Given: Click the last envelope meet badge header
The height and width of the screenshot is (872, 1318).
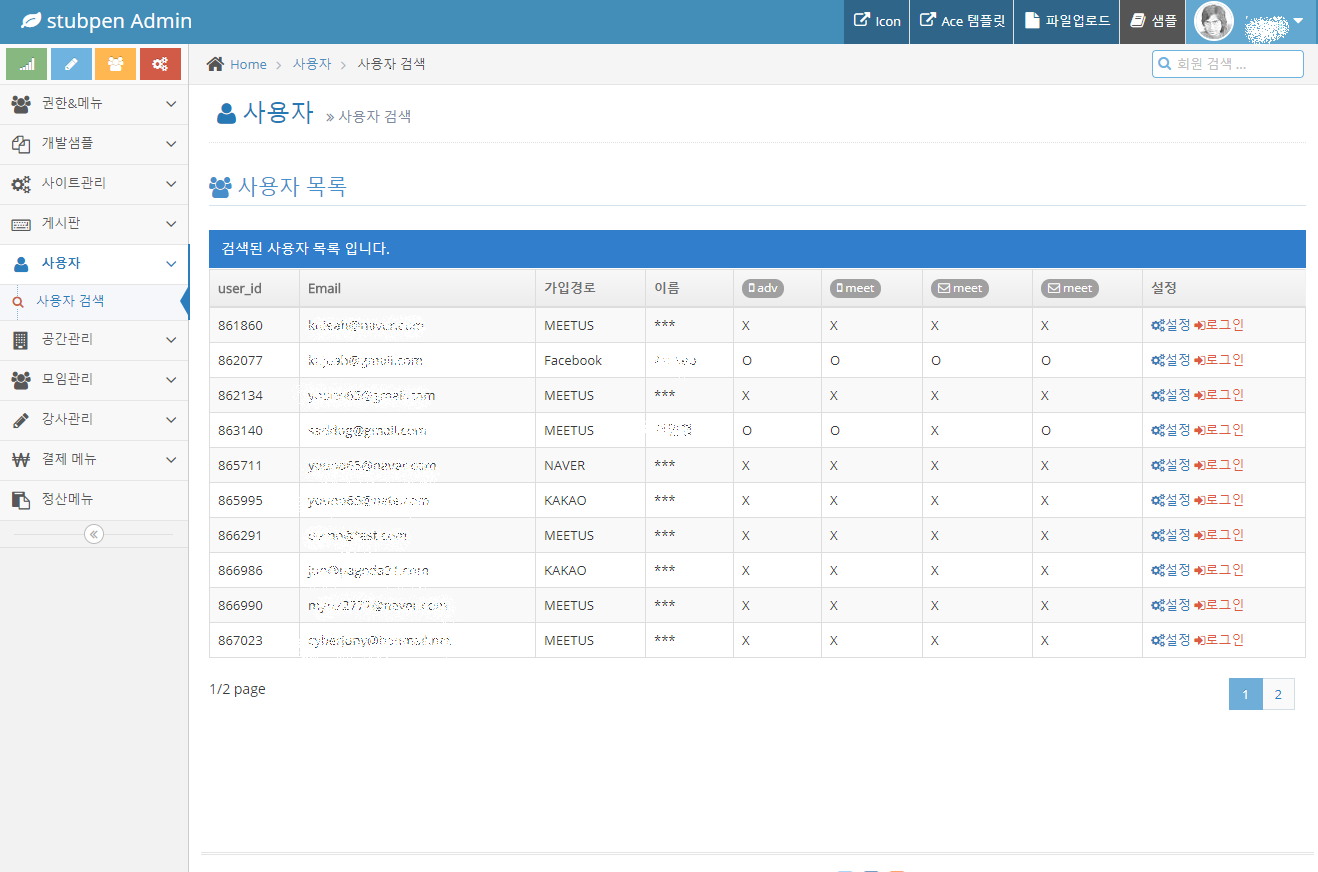Looking at the screenshot, I should pos(1070,288).
